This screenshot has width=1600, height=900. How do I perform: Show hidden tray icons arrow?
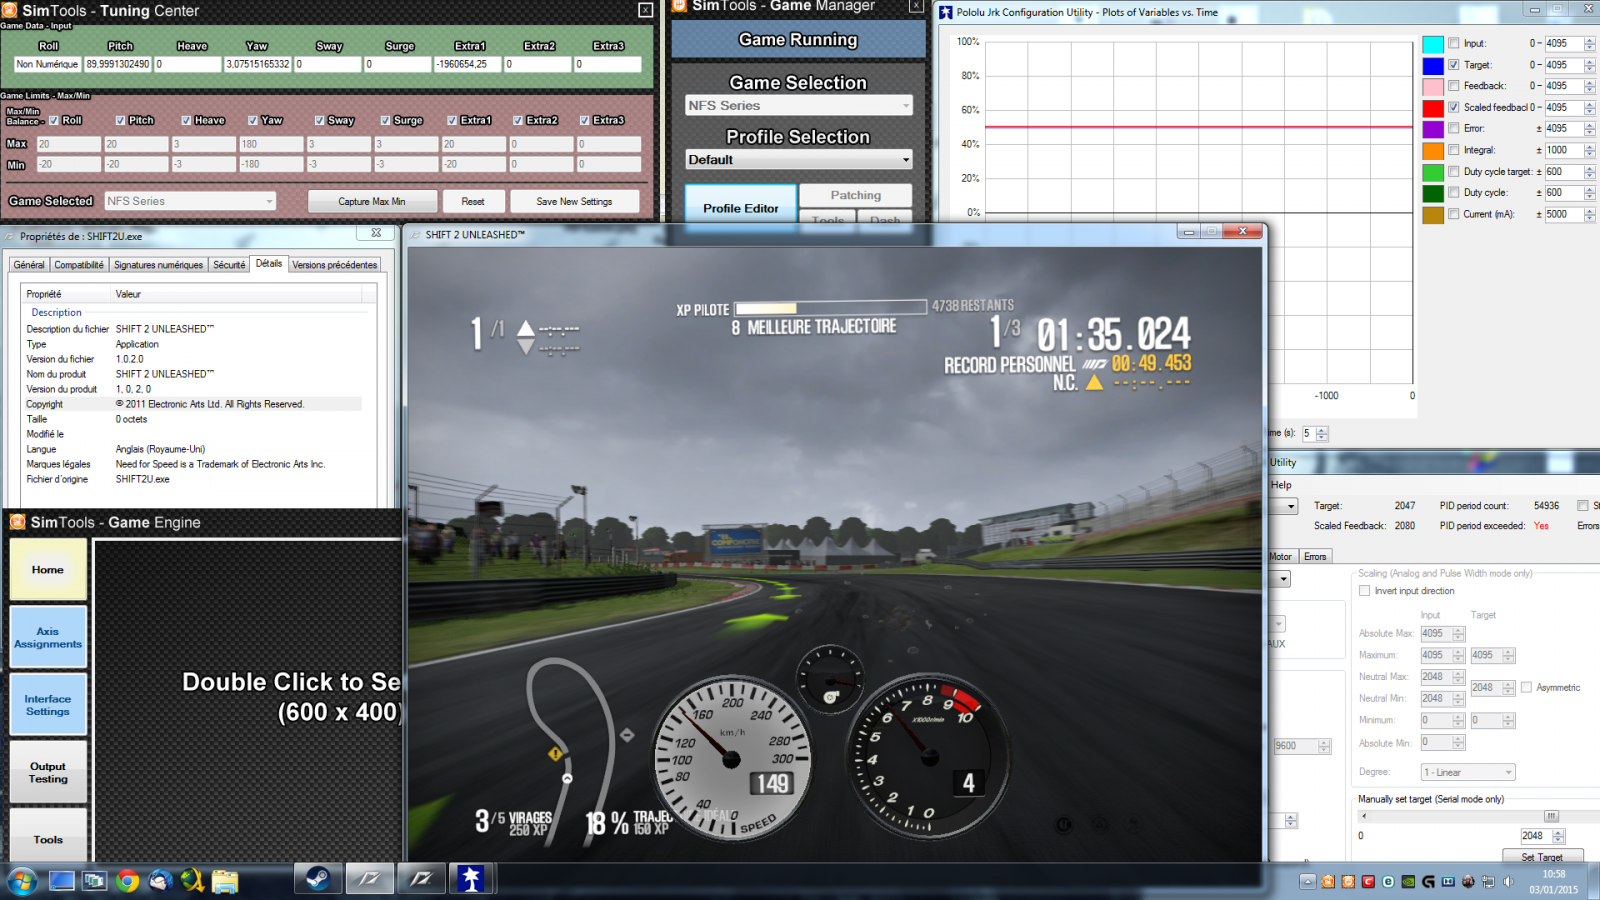click(x=1307, y=882)
